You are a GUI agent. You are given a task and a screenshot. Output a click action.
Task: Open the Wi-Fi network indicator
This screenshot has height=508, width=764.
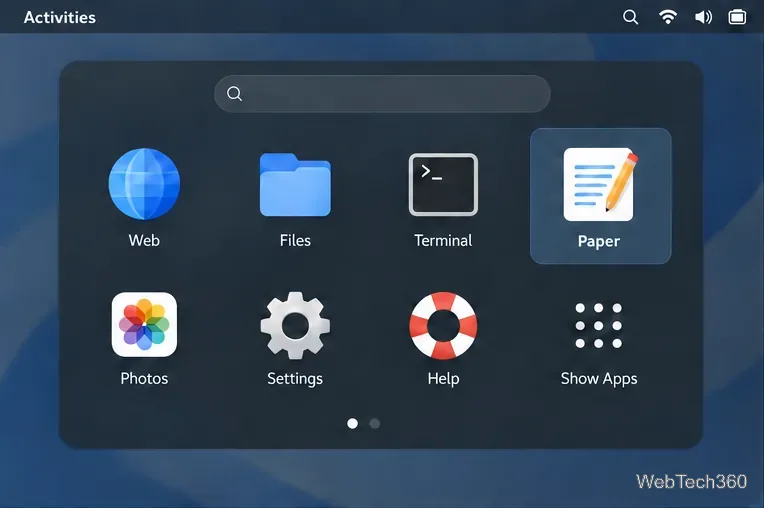(668, 17)
